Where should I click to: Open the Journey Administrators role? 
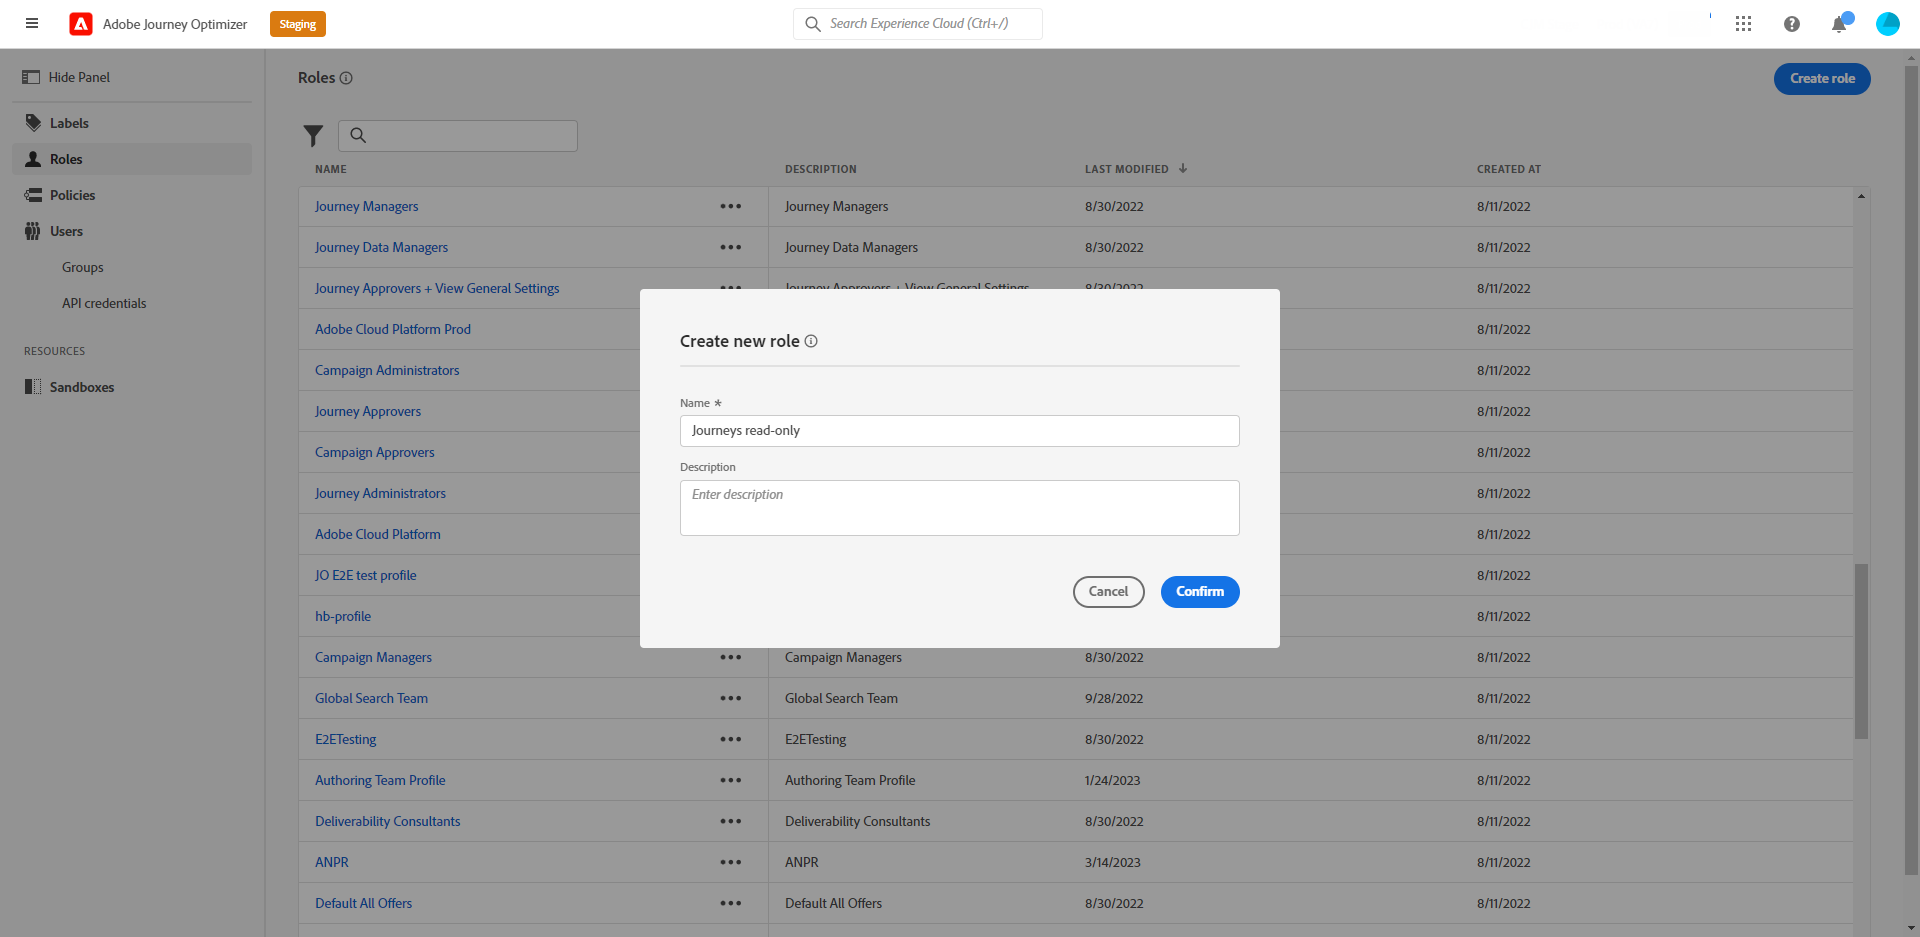coord(380,494)
